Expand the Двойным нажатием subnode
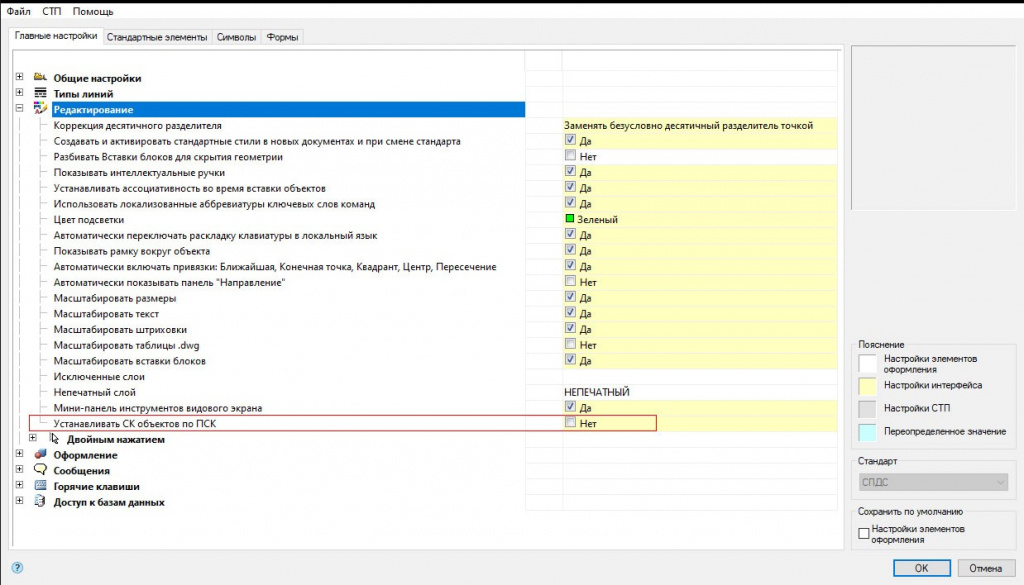Image resolution: width=1024 pixels, height=585 pixels. 33,438
